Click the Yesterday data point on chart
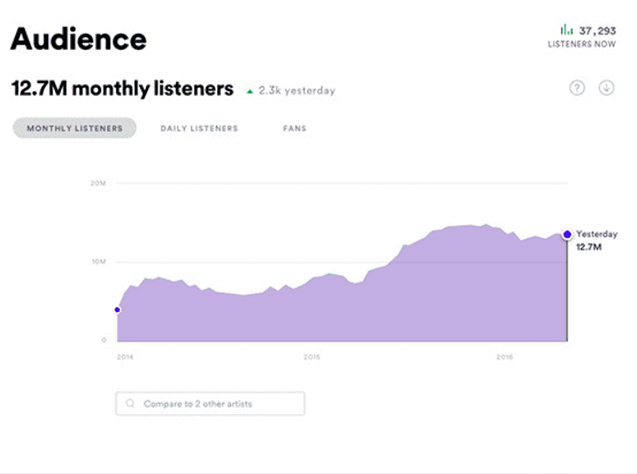The image size is (637, 474). click(567, 234)
